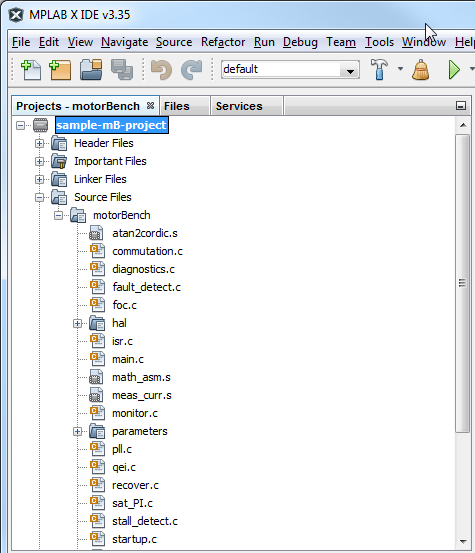Expand the Linker Files folder
475x553 pixels.
click(x=39, y=179)
